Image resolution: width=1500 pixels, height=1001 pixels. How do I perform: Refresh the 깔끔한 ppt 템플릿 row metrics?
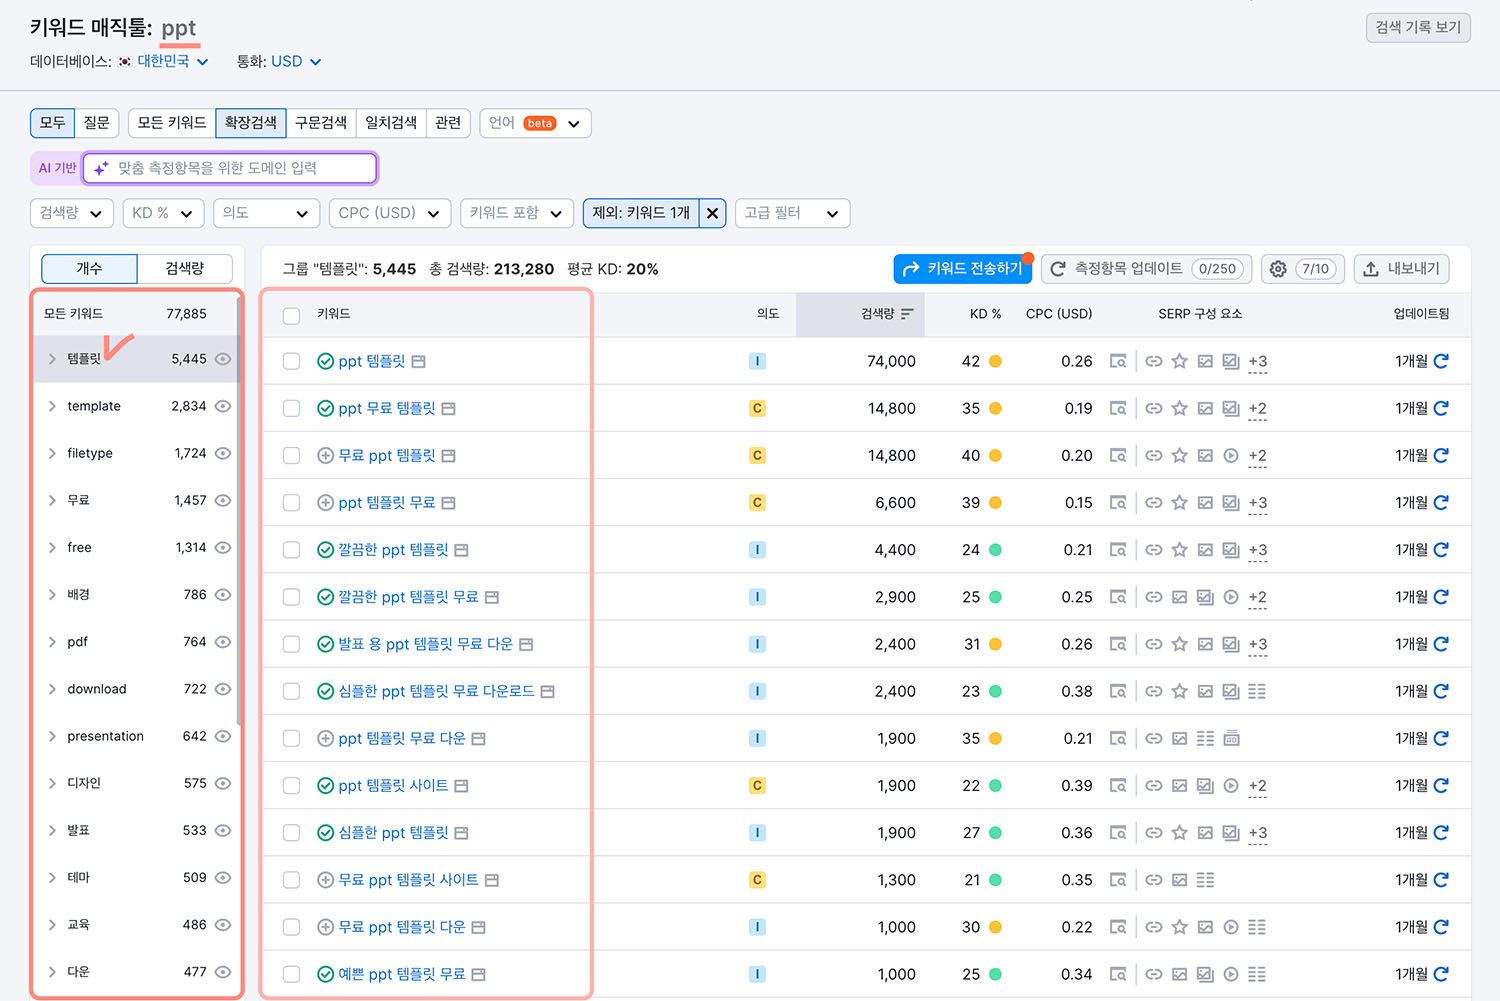click(x=1441, y=550)
